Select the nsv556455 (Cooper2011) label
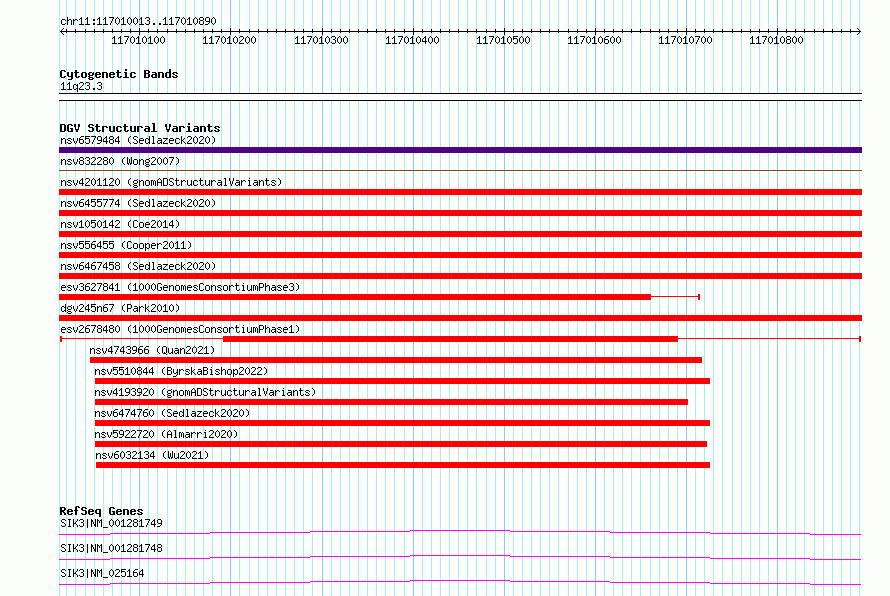The width and height of the screenshot is (890, 596). click(126, 245)
